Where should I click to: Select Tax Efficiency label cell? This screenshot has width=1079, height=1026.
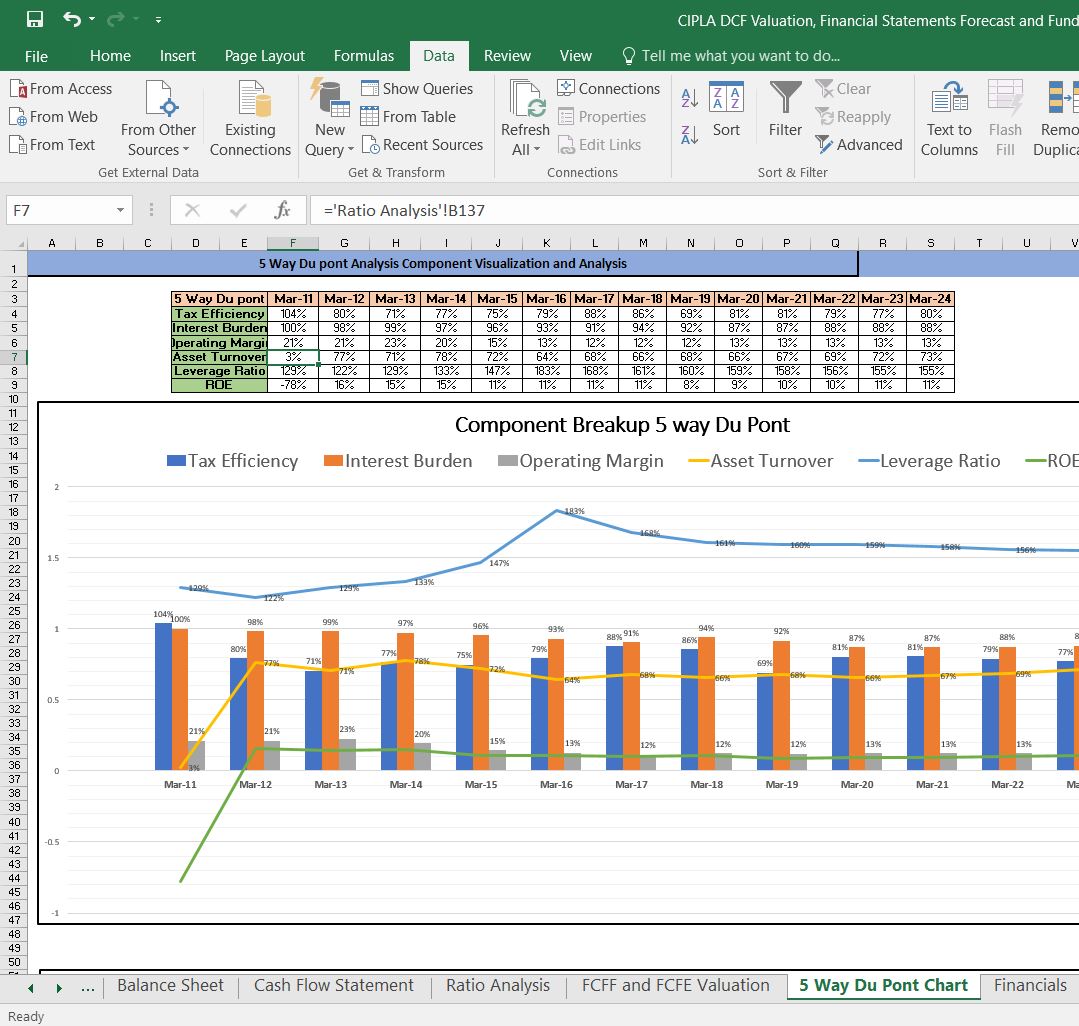pyautogui.click(x=220, y=314)
